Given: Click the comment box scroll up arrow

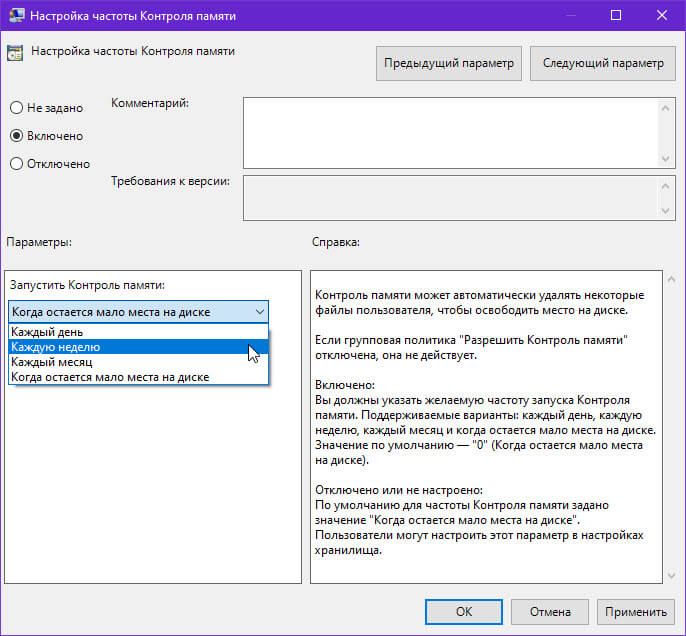Looking at the screenshot, I should click(x=665, y=108).
